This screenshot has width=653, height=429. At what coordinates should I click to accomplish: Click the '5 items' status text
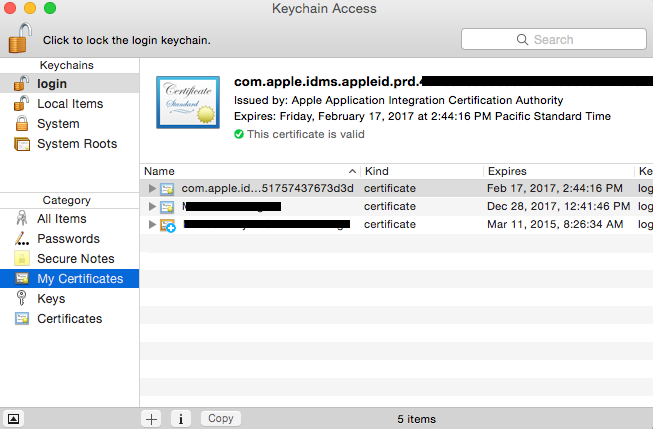pos(416,419)
